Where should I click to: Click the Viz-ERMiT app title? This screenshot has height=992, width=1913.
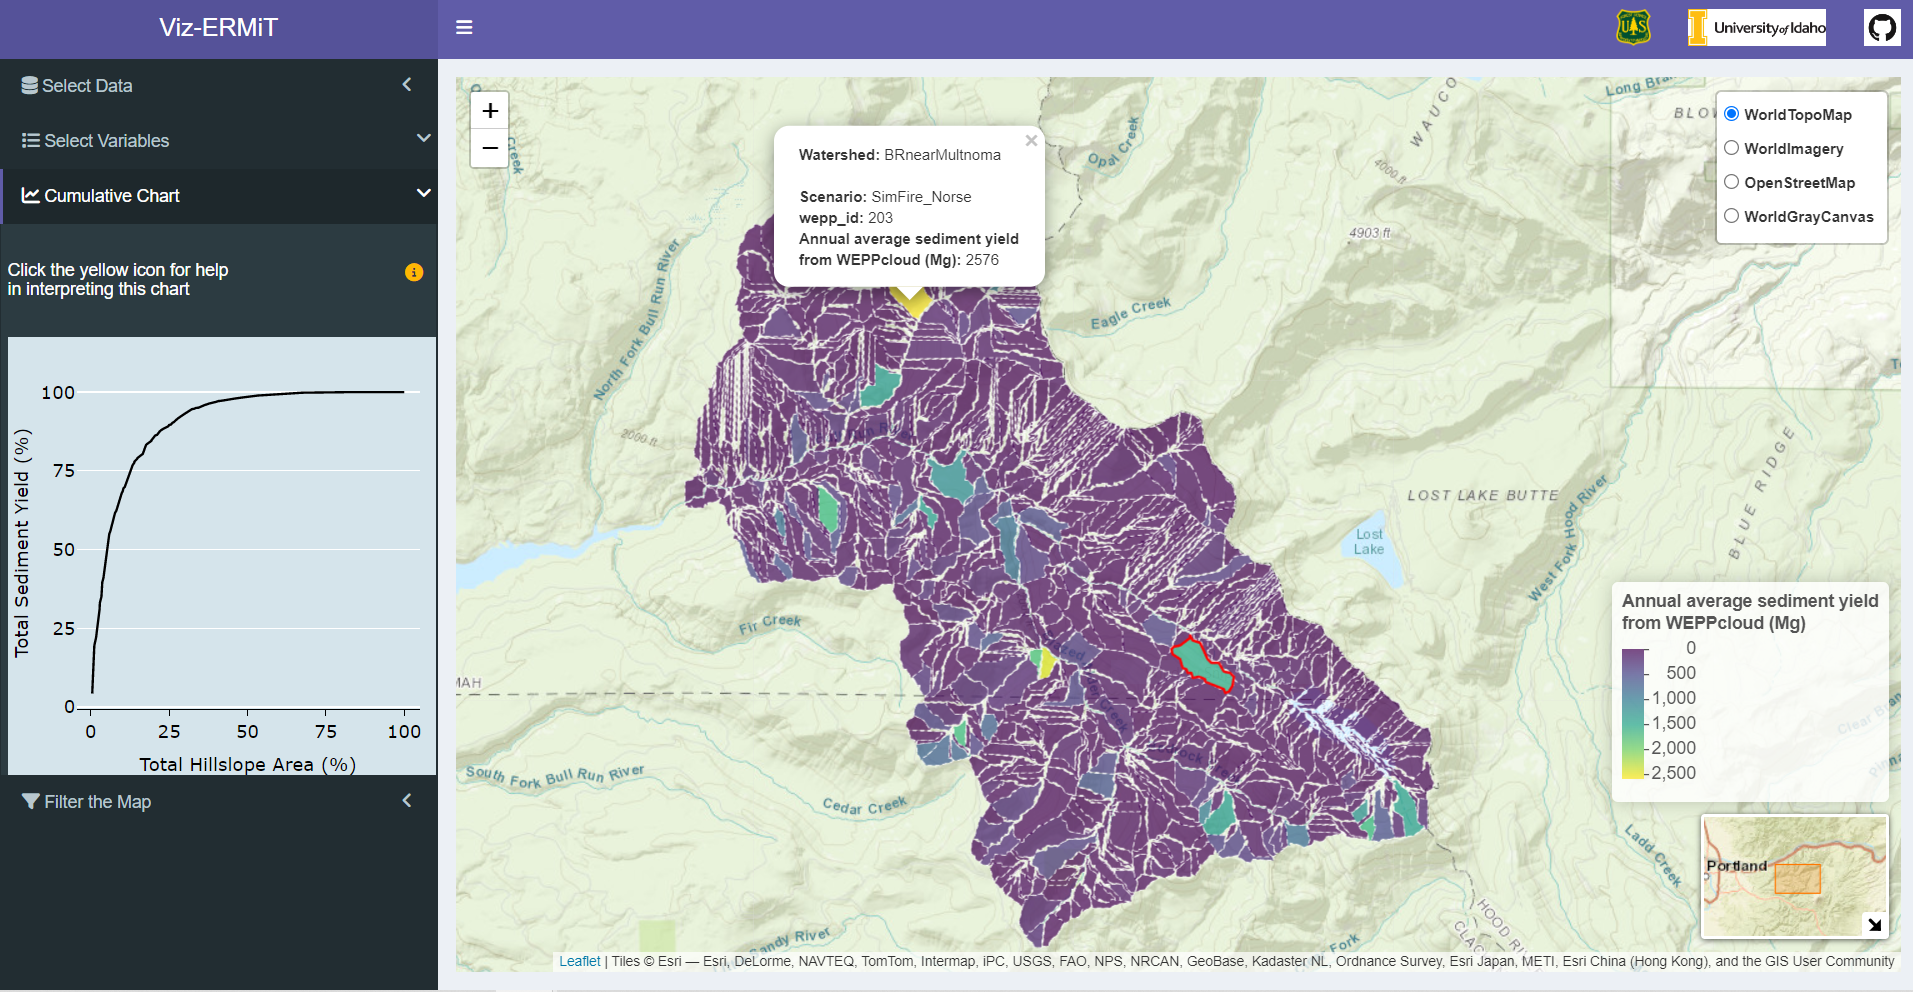click(218, 28)
